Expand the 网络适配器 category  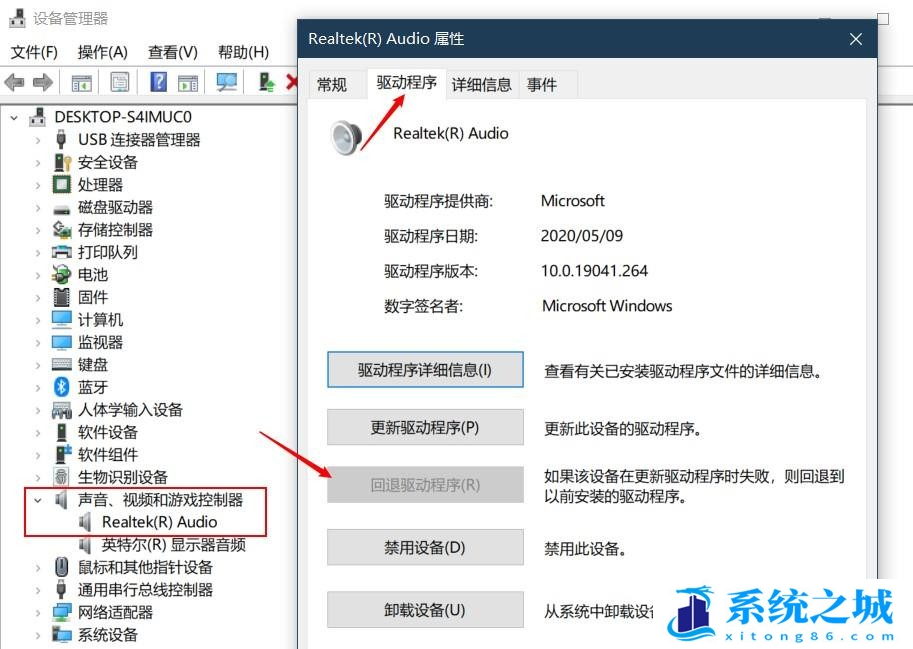tap(38, 612)
